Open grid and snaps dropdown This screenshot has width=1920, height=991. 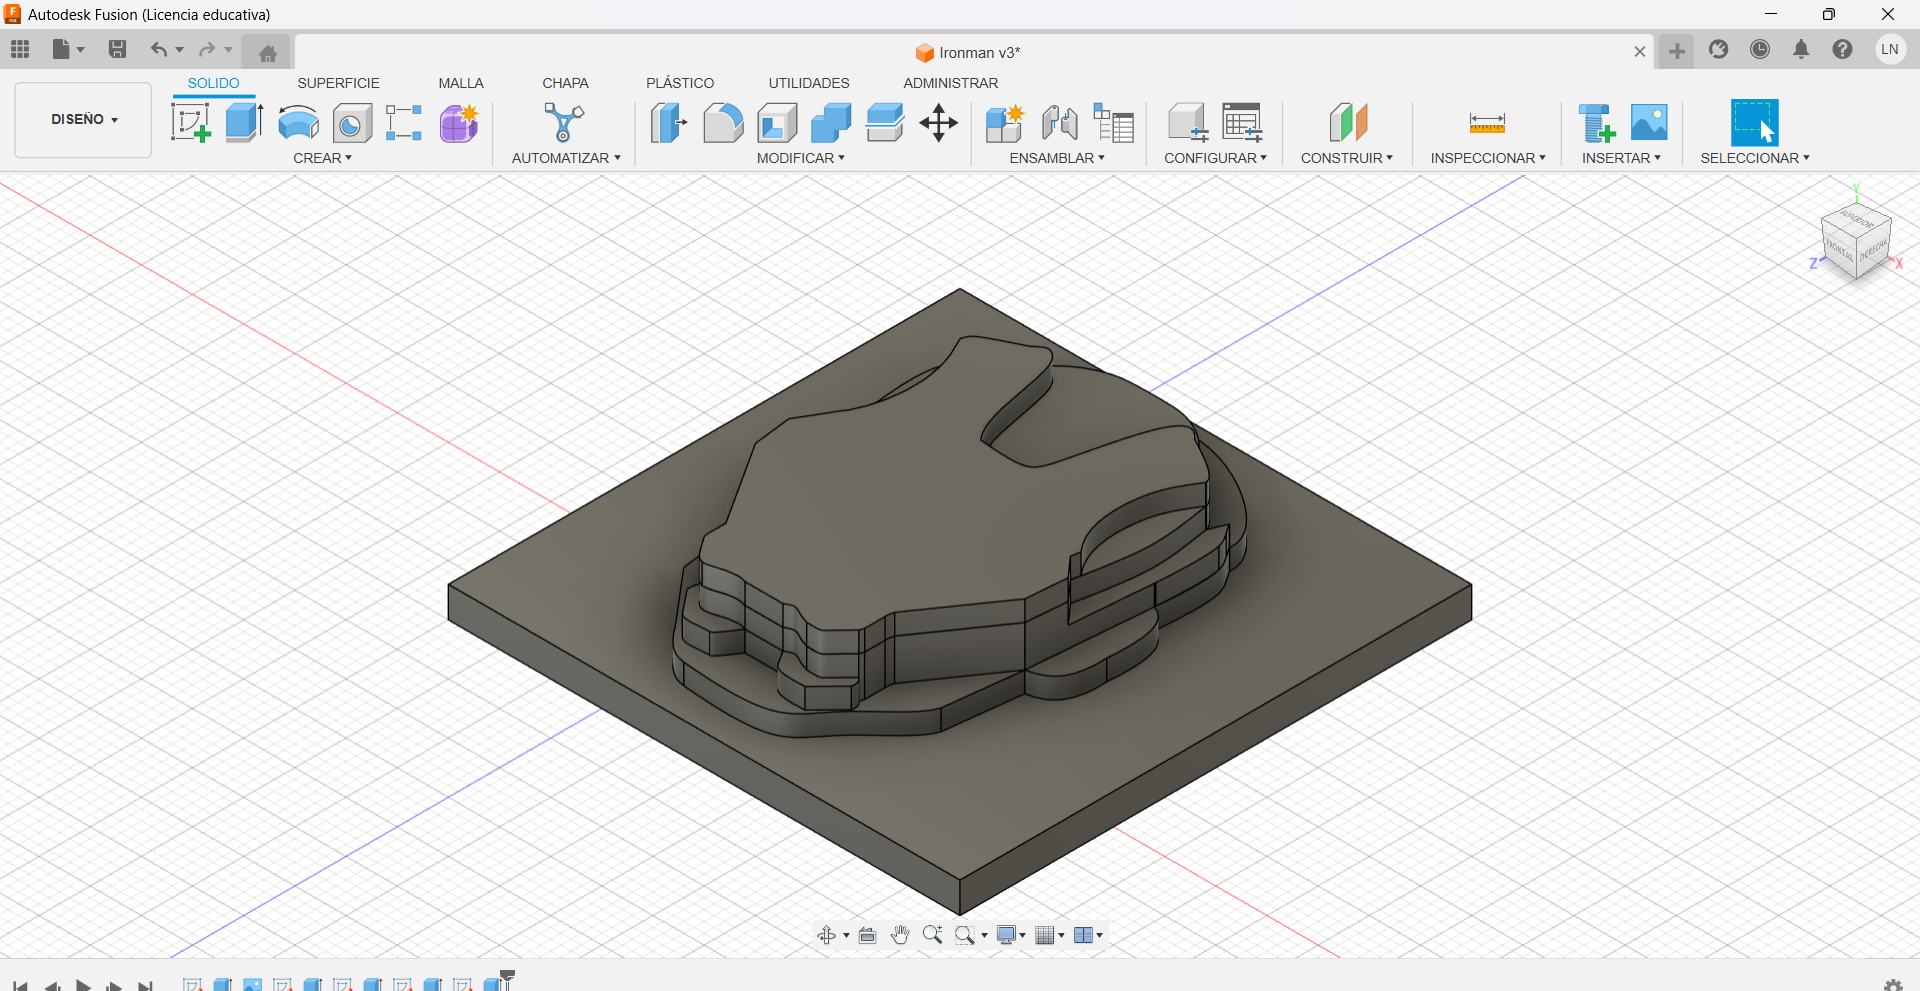1050,935
